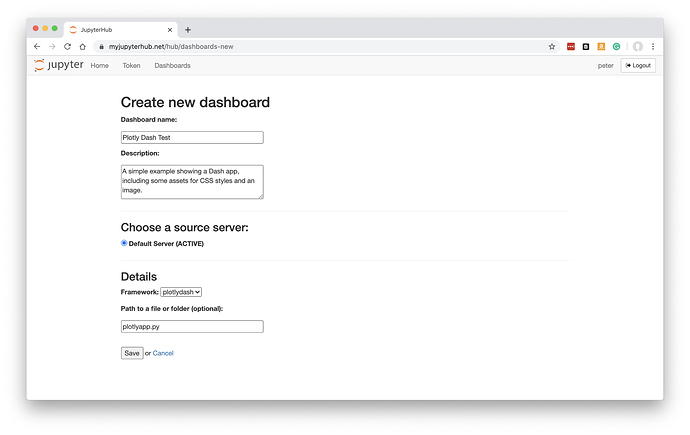Click the Details heading
The height and width of the screenshot is (435, 690).
[x=139, y=277]
